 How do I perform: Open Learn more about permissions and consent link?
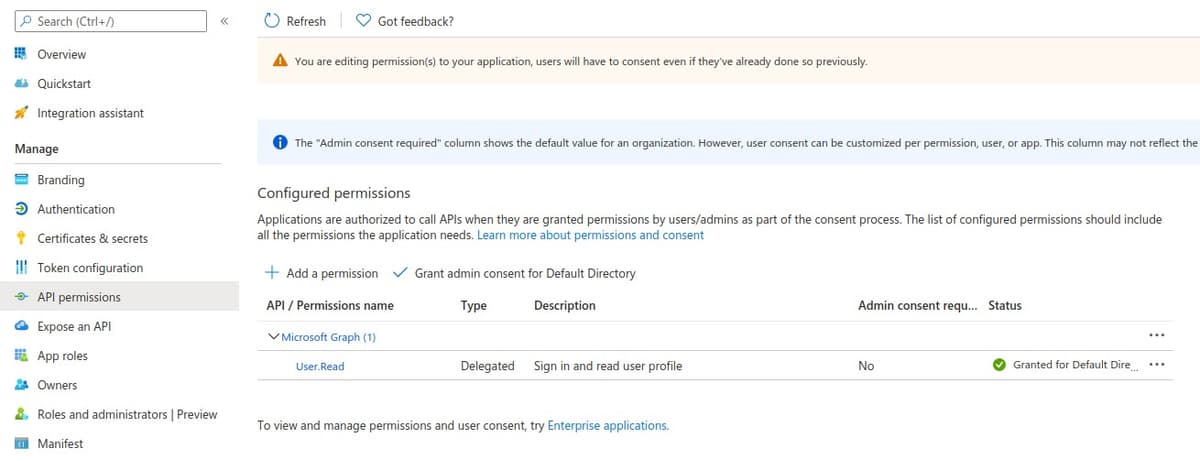(591, 235)
